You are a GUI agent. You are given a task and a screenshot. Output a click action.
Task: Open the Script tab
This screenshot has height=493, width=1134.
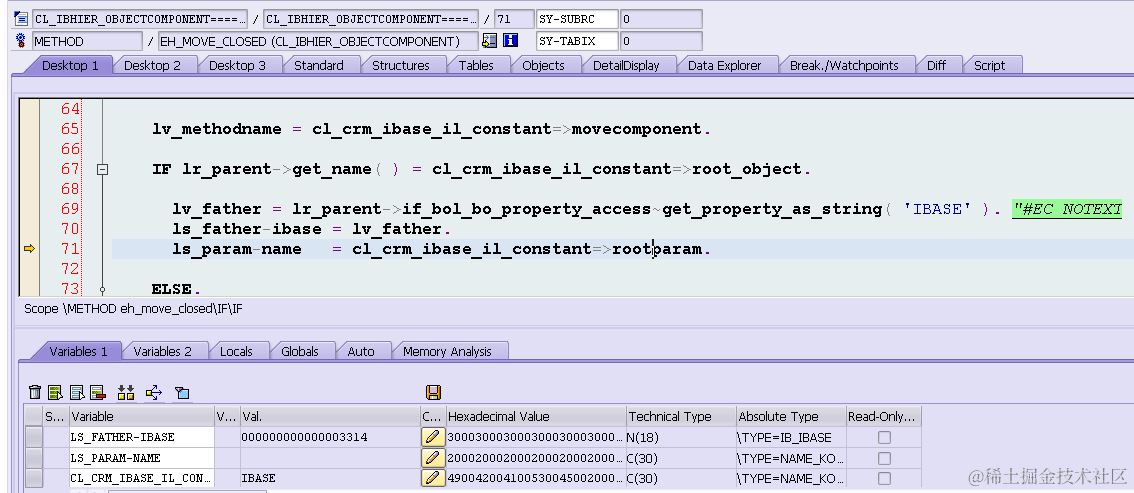[x=989, y=65]
